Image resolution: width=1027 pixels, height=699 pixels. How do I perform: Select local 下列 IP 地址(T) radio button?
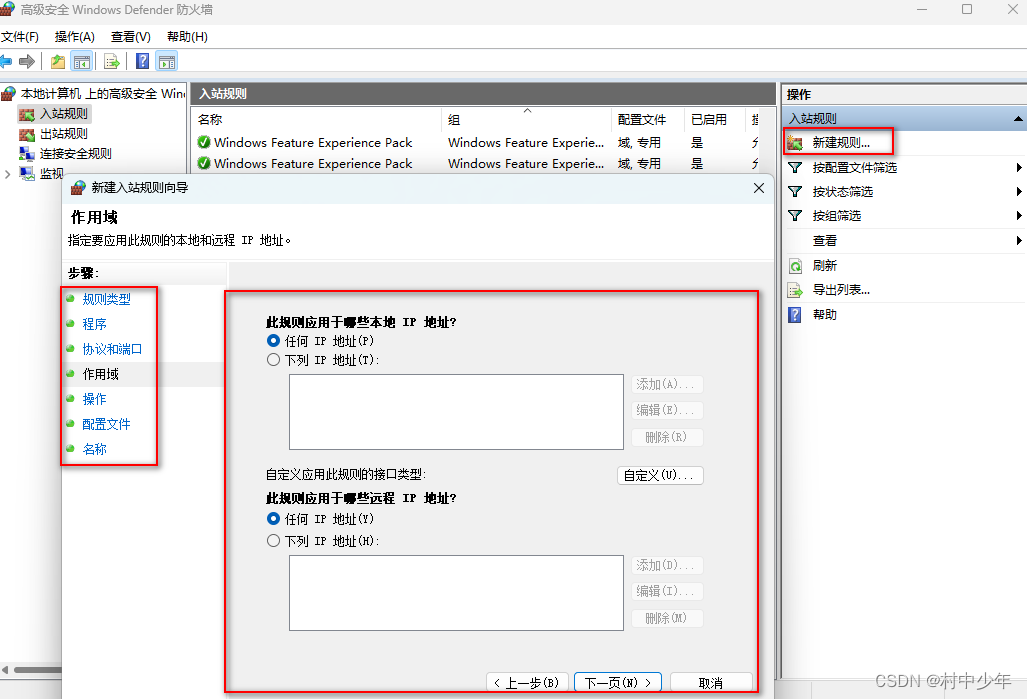273,360
